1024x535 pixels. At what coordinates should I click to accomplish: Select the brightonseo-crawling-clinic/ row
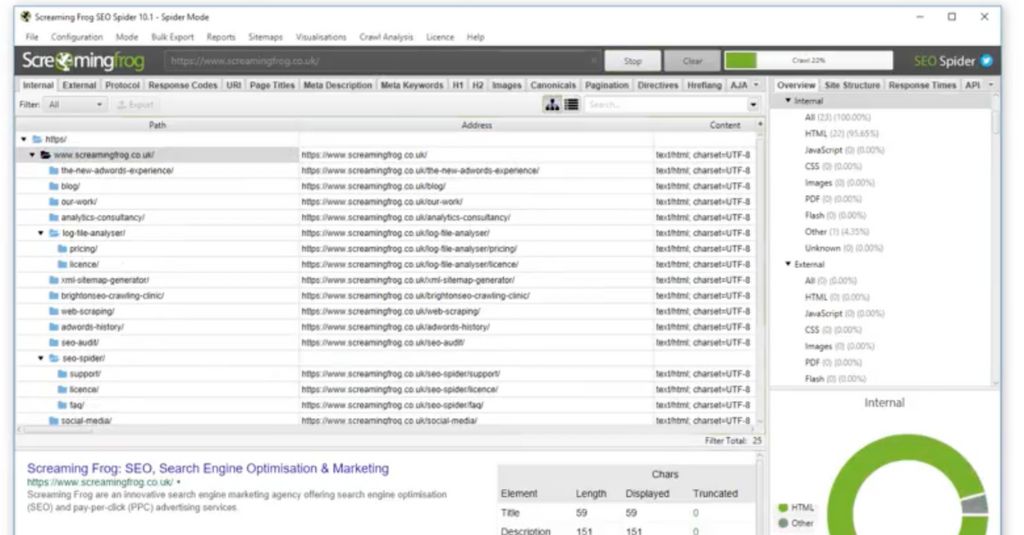[x=385, y=296]
